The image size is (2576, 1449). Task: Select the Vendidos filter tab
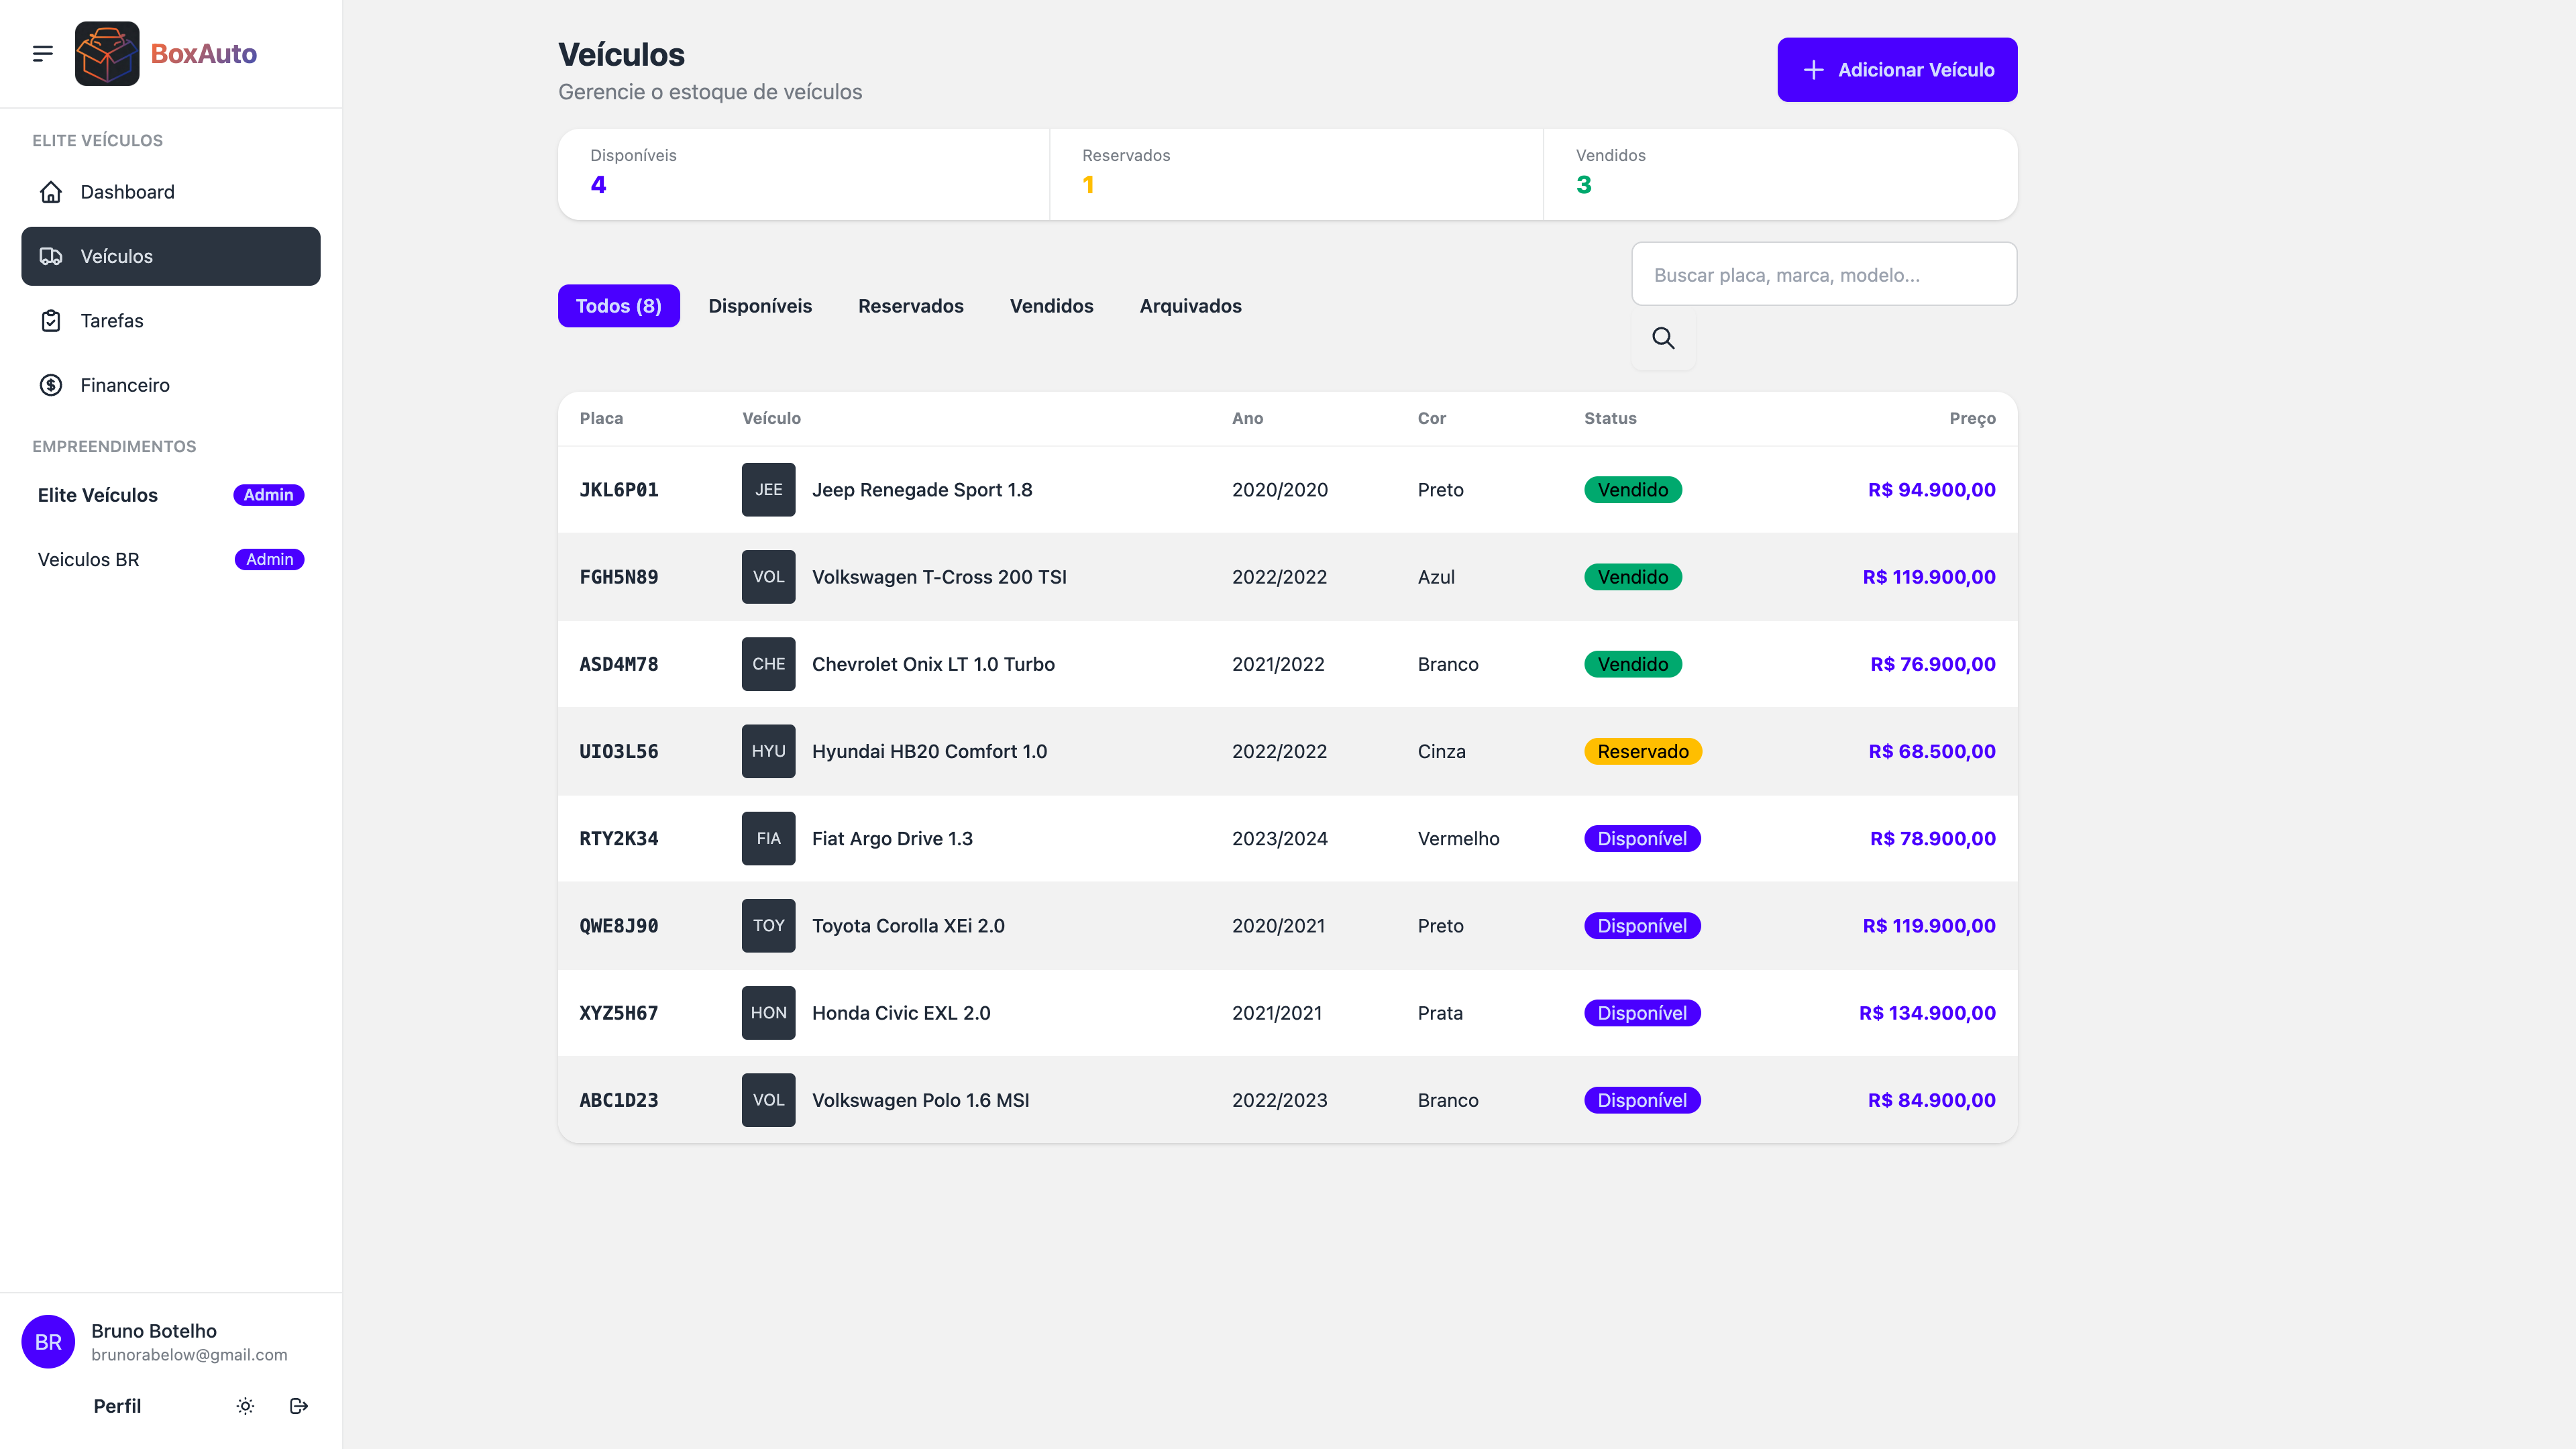(1051, 306)
